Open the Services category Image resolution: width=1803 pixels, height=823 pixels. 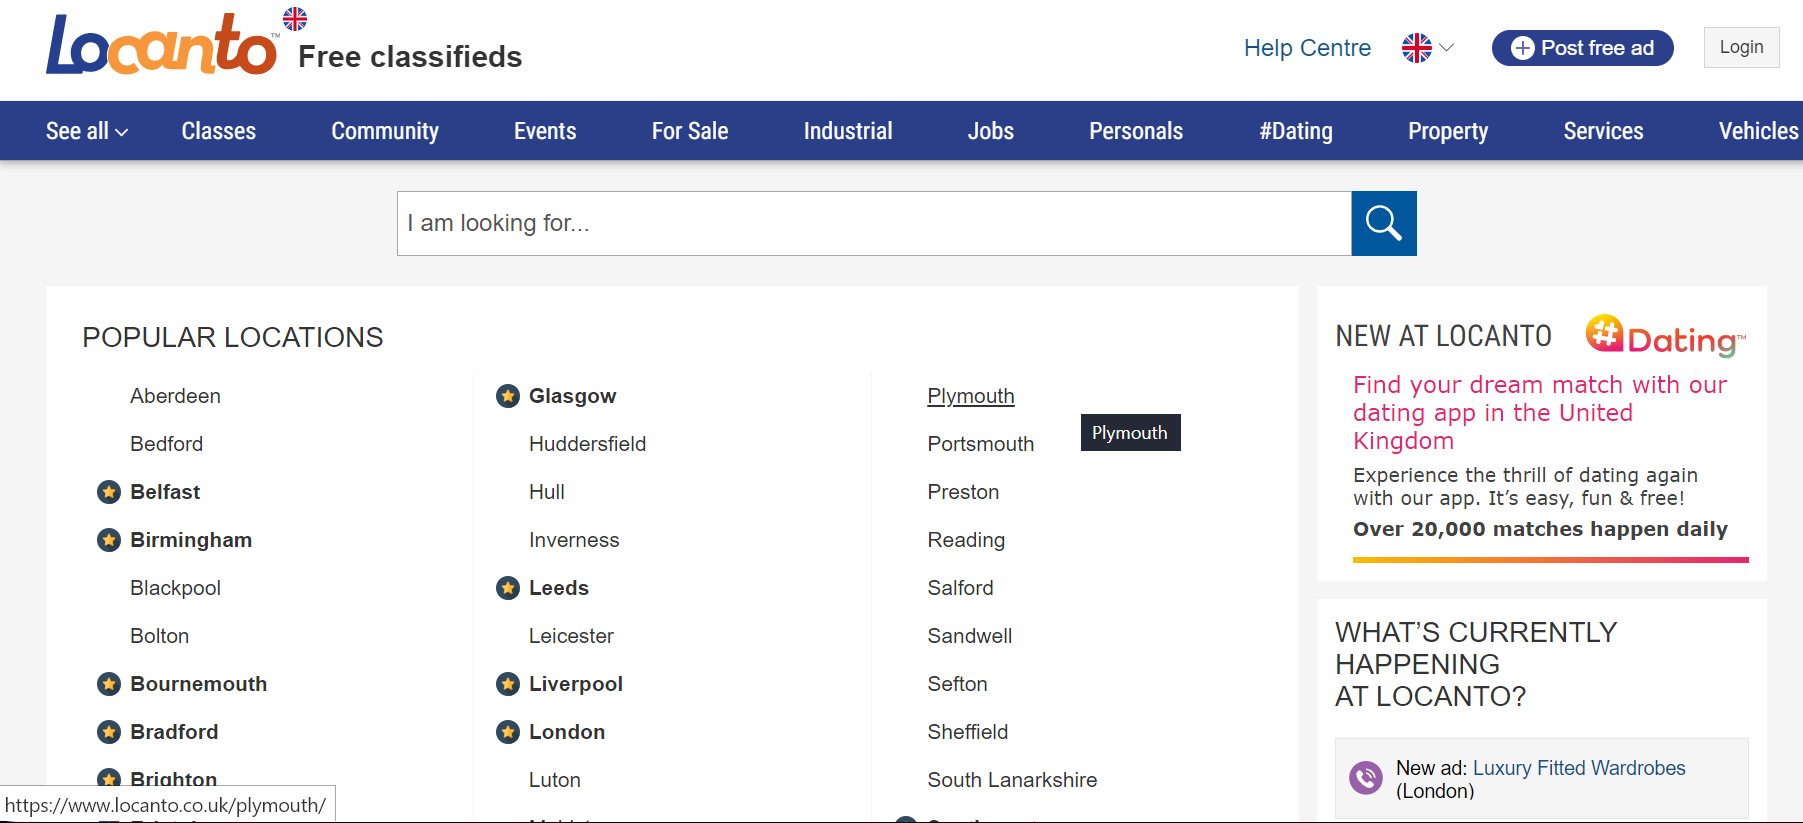click(x=1603, y=131)
